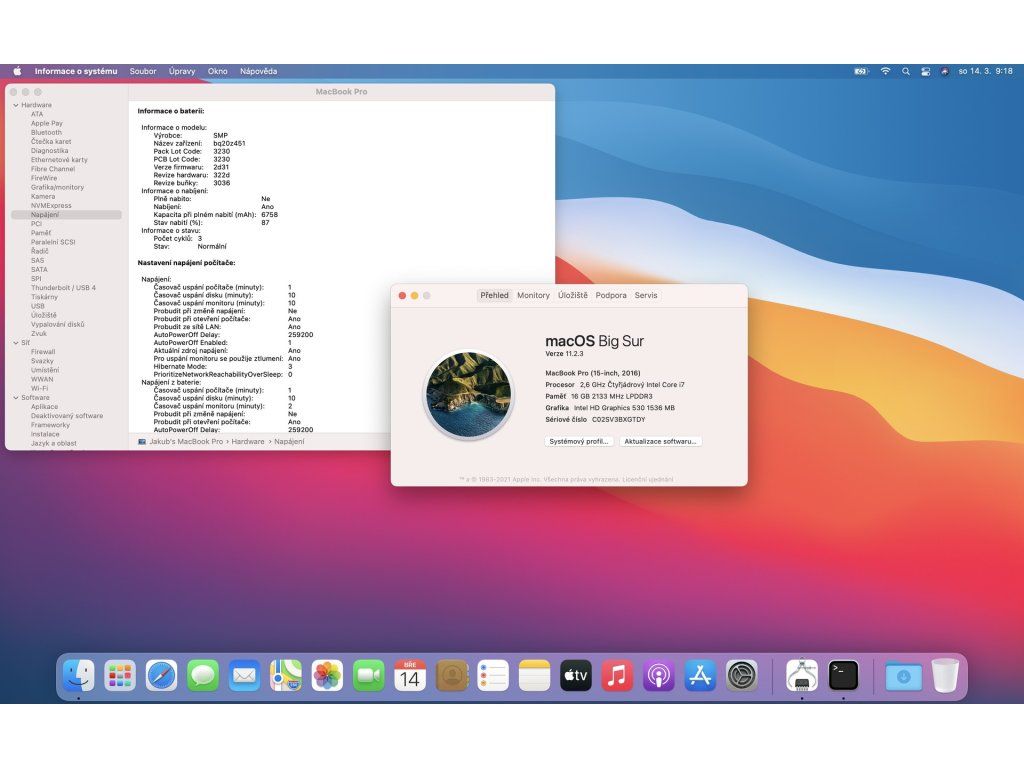
Task: Open Podcasts from the dock
Action: coord(658,676)
